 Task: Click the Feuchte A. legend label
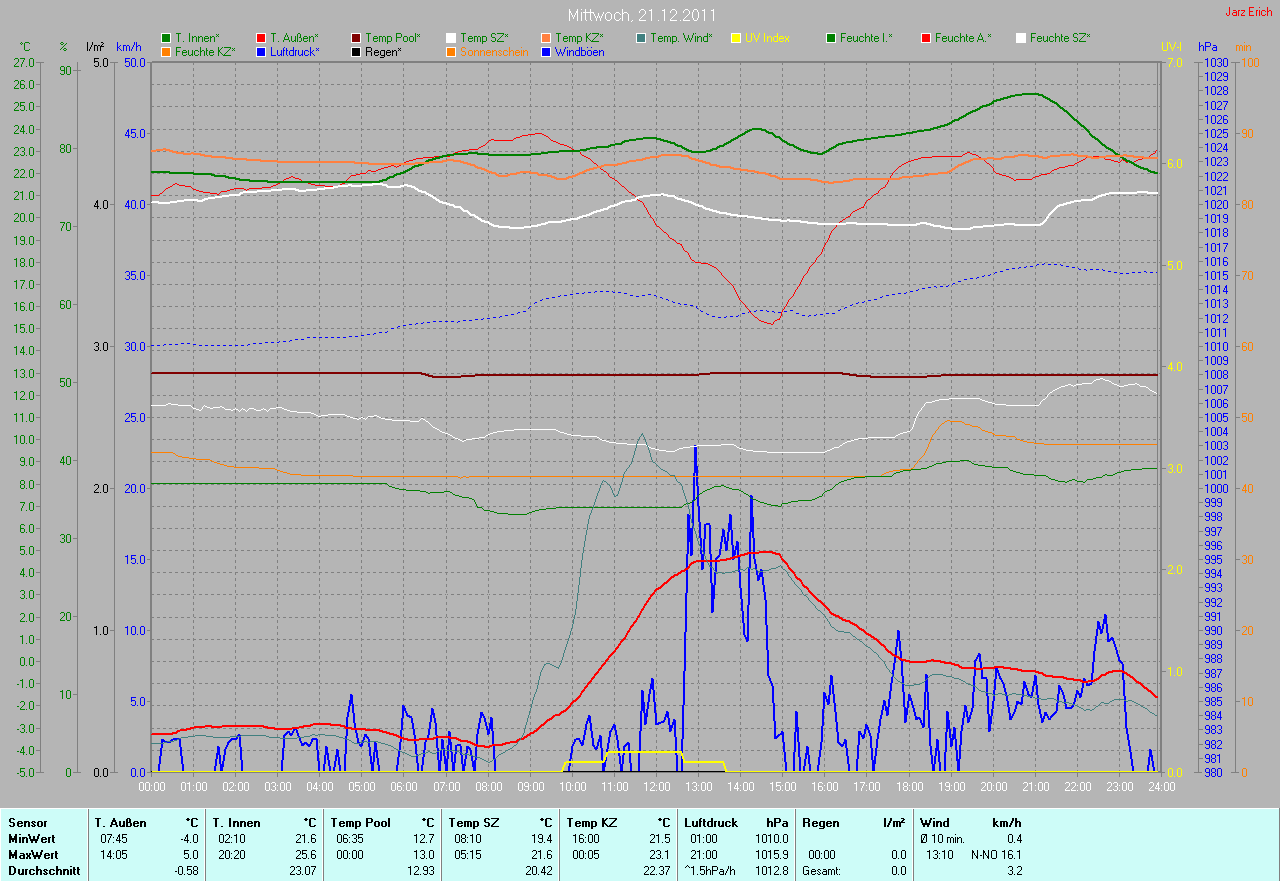coord(963,38)
